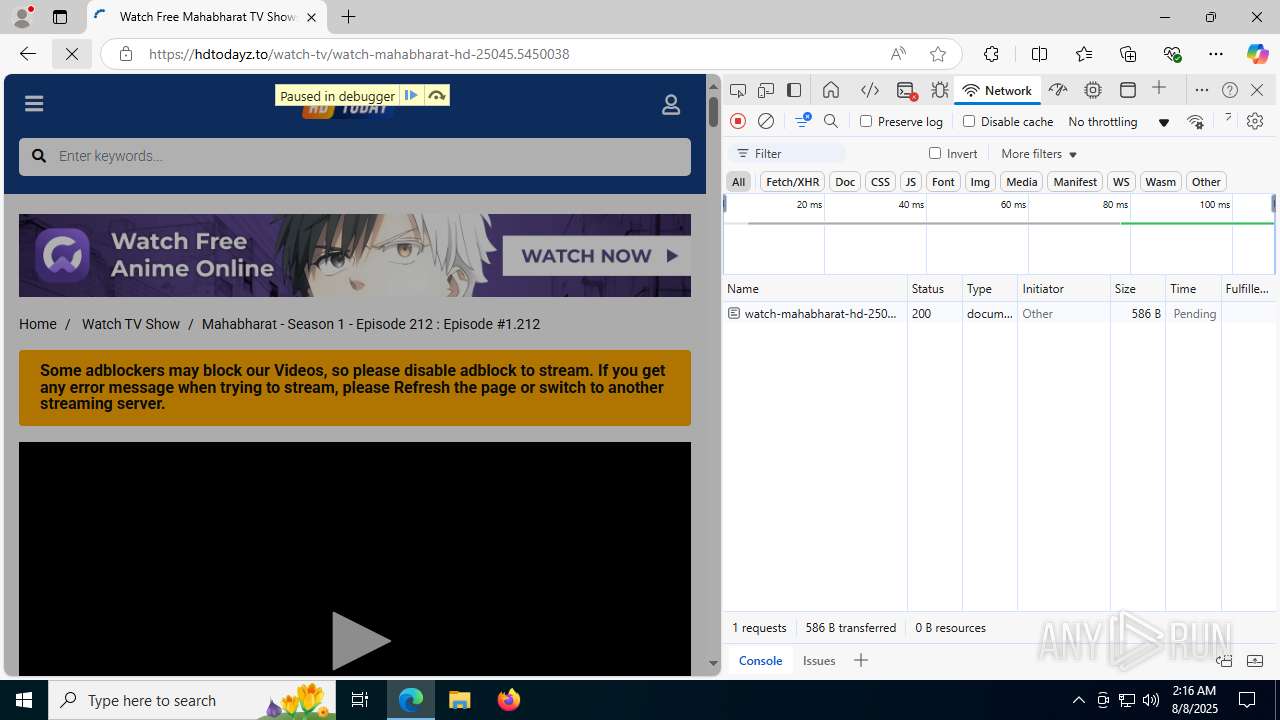The height and width of the screenshot is (720, 1280).
Task: Switch to the Console drawer tab
Action: (x=760, y=661)
